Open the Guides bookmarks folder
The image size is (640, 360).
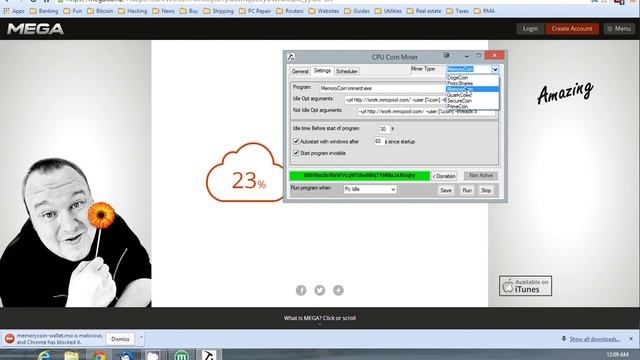pyautogui.click(x=357, y=11)
